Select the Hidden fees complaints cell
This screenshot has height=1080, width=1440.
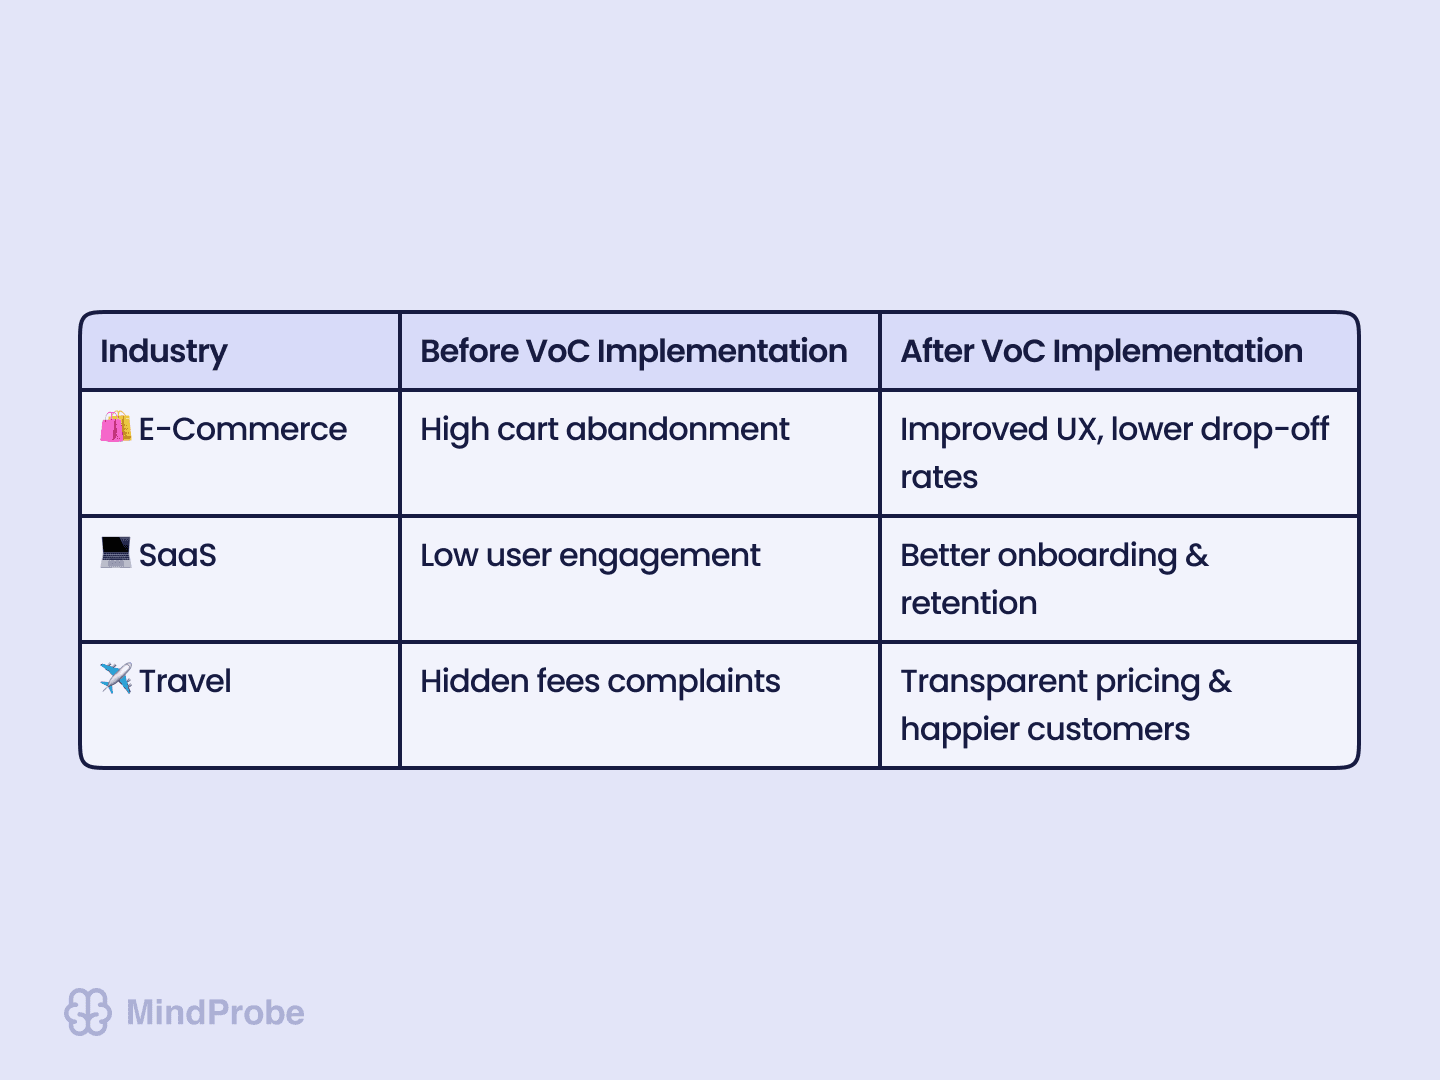pos(600,682)
